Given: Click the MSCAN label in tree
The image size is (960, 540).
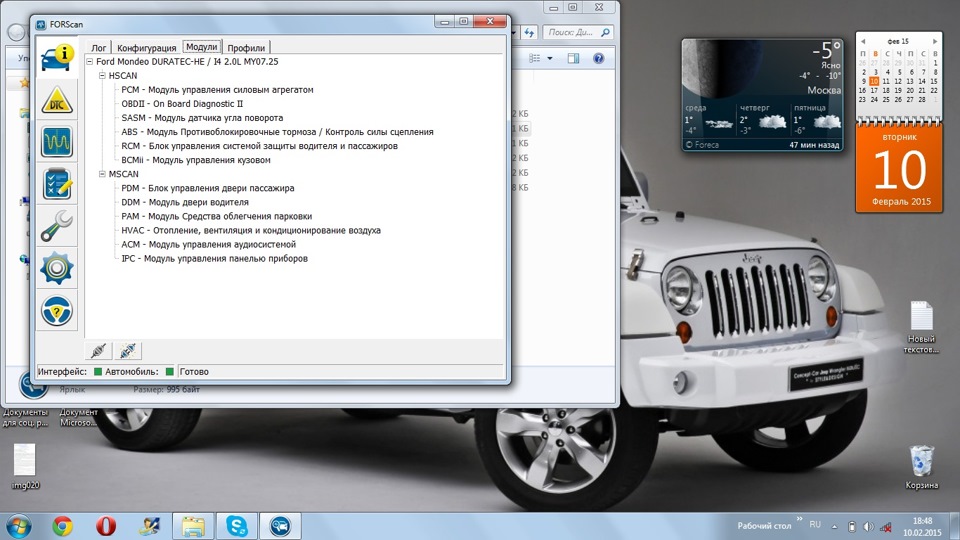Looking at the screenshot, I should click(124, 174).
